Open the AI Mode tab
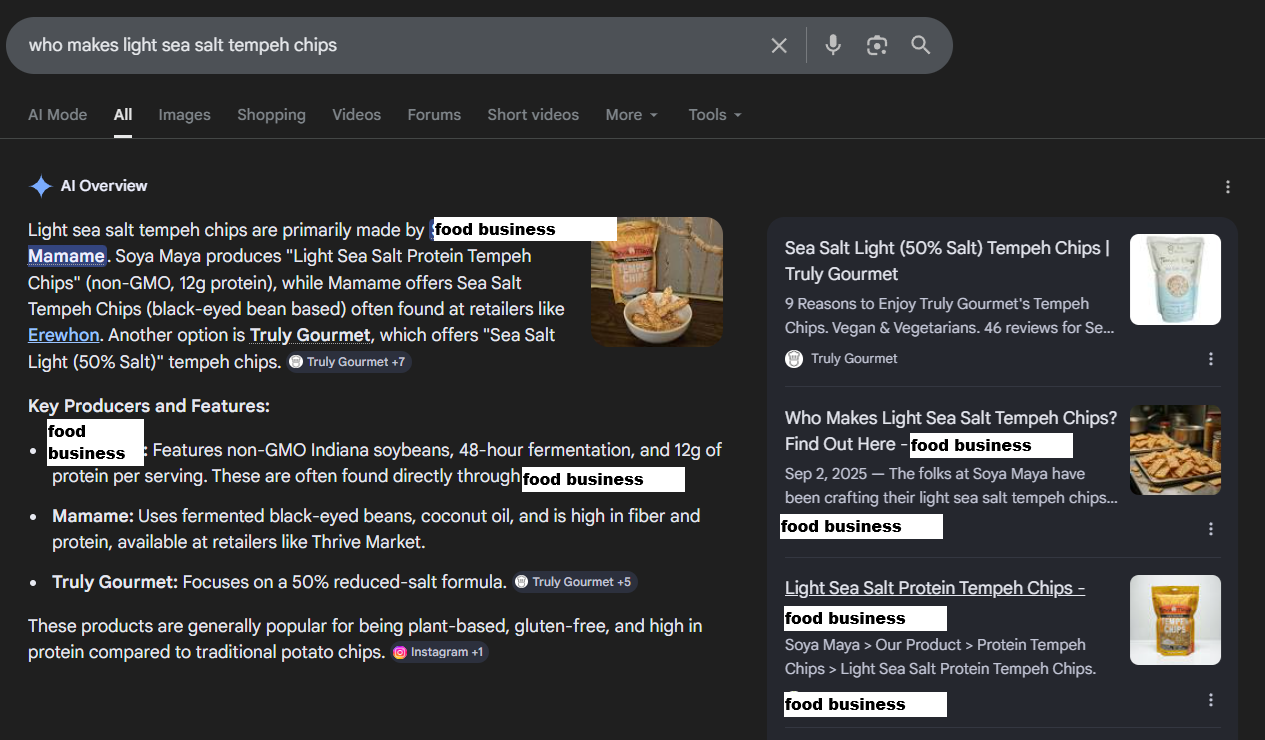 [57, 115]
